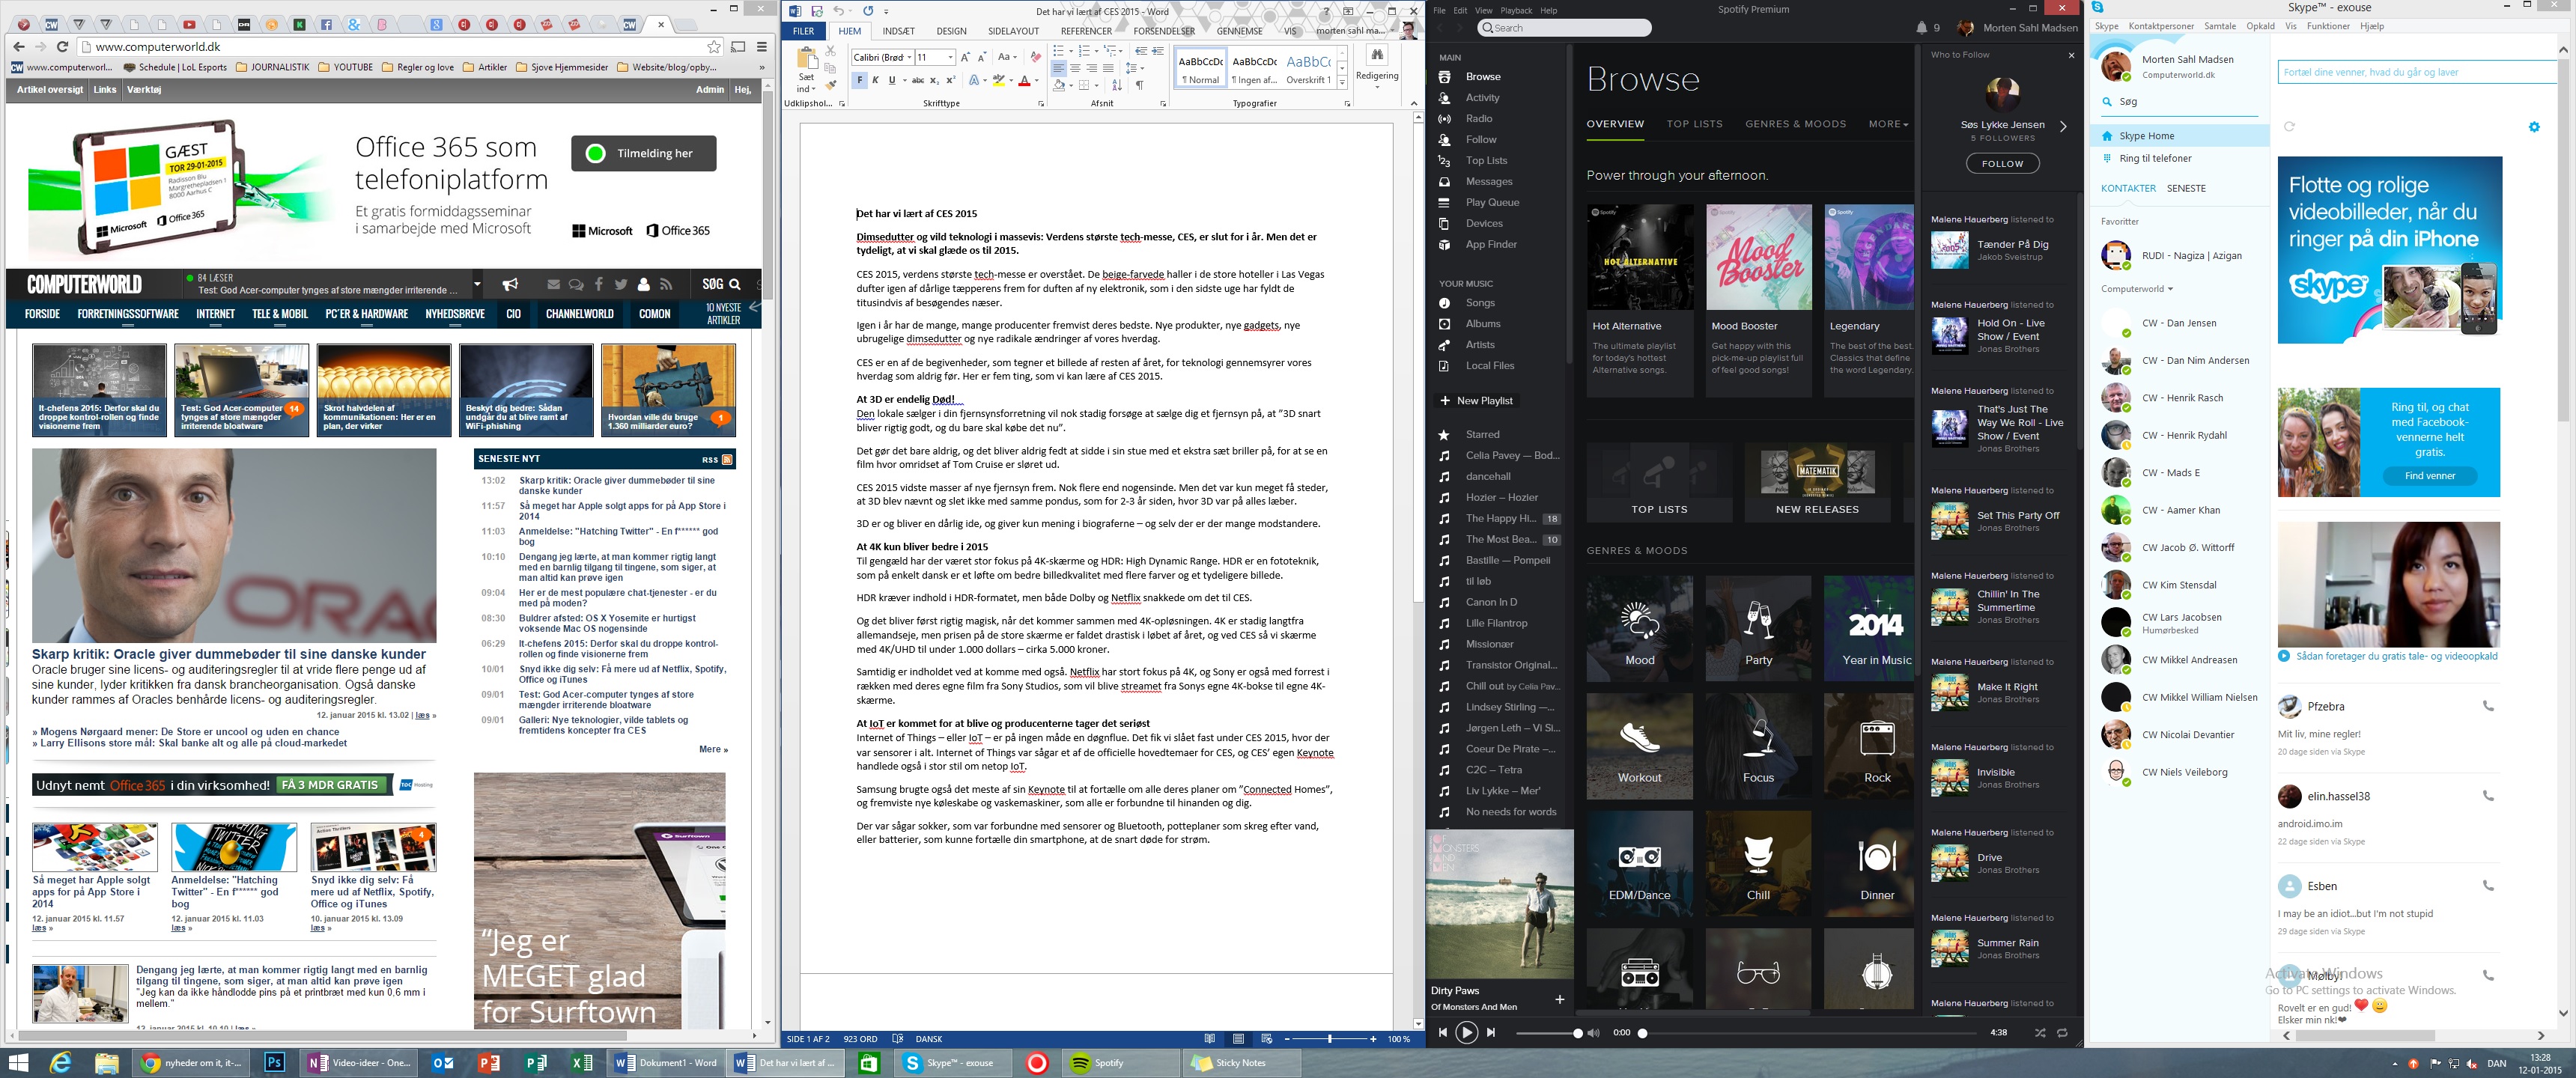Open the INDSÆT ribbon tab
This screenshot has width=2576, height=1078.
tap(898, 31)
